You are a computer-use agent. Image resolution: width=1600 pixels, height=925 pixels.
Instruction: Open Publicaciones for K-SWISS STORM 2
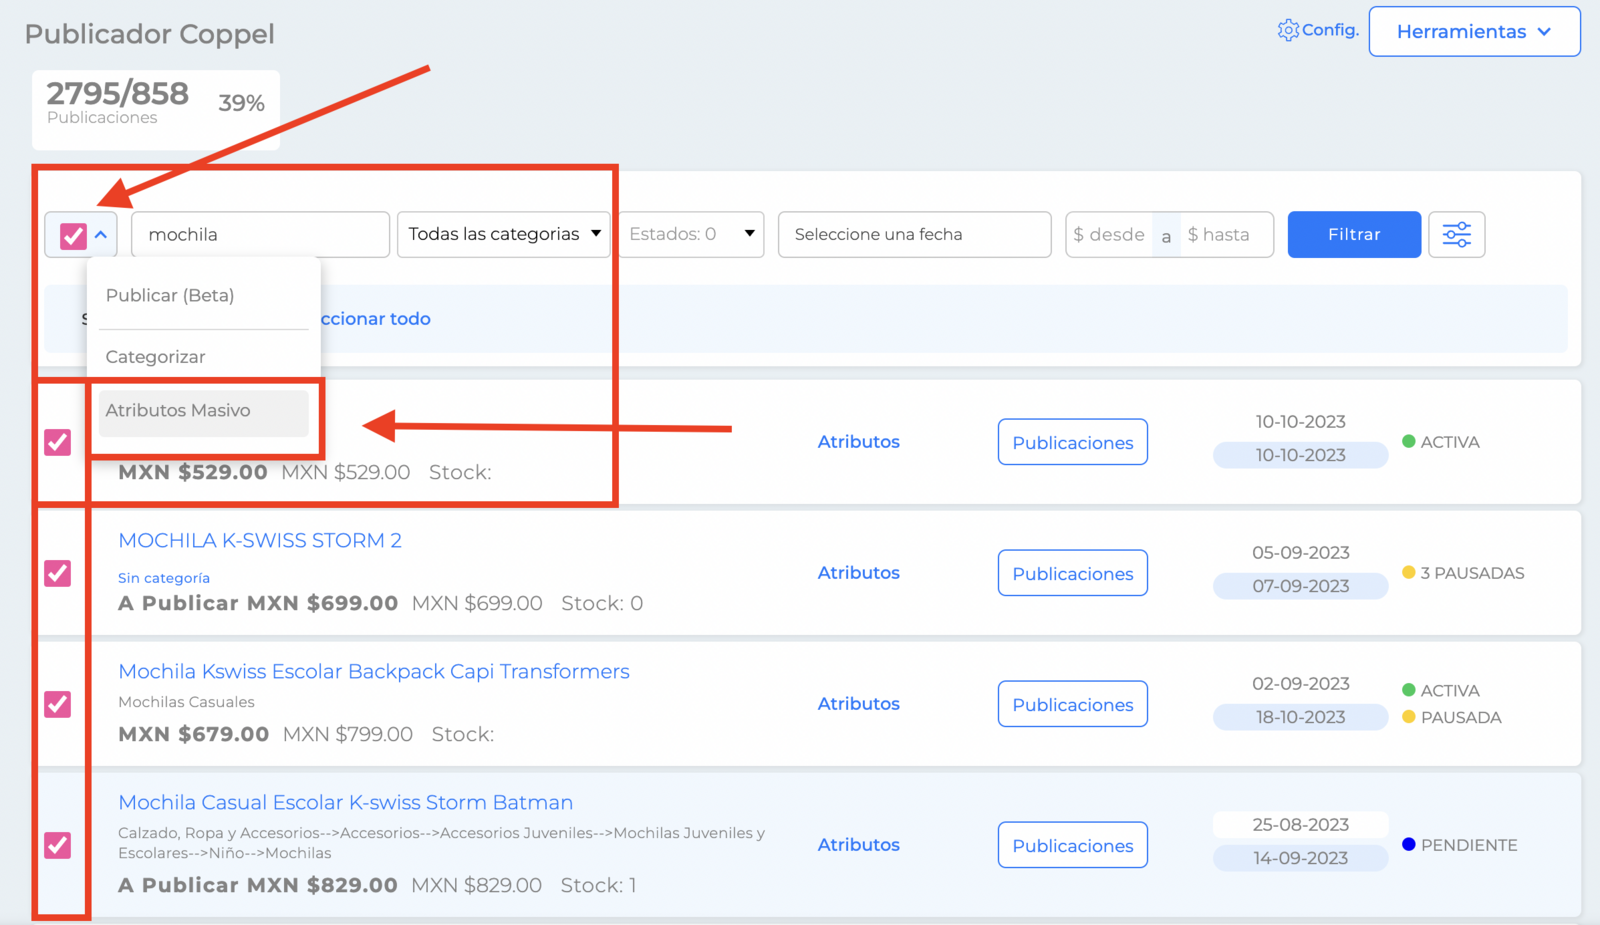[1072, 573]
